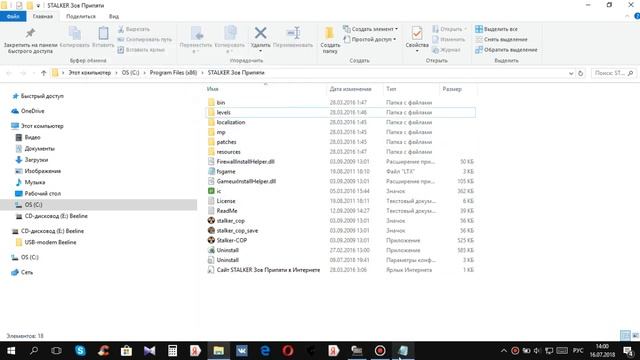Select Сеть in navigation pane
Image resolution: width=640 pixels, height=360 pixels.
27,272
